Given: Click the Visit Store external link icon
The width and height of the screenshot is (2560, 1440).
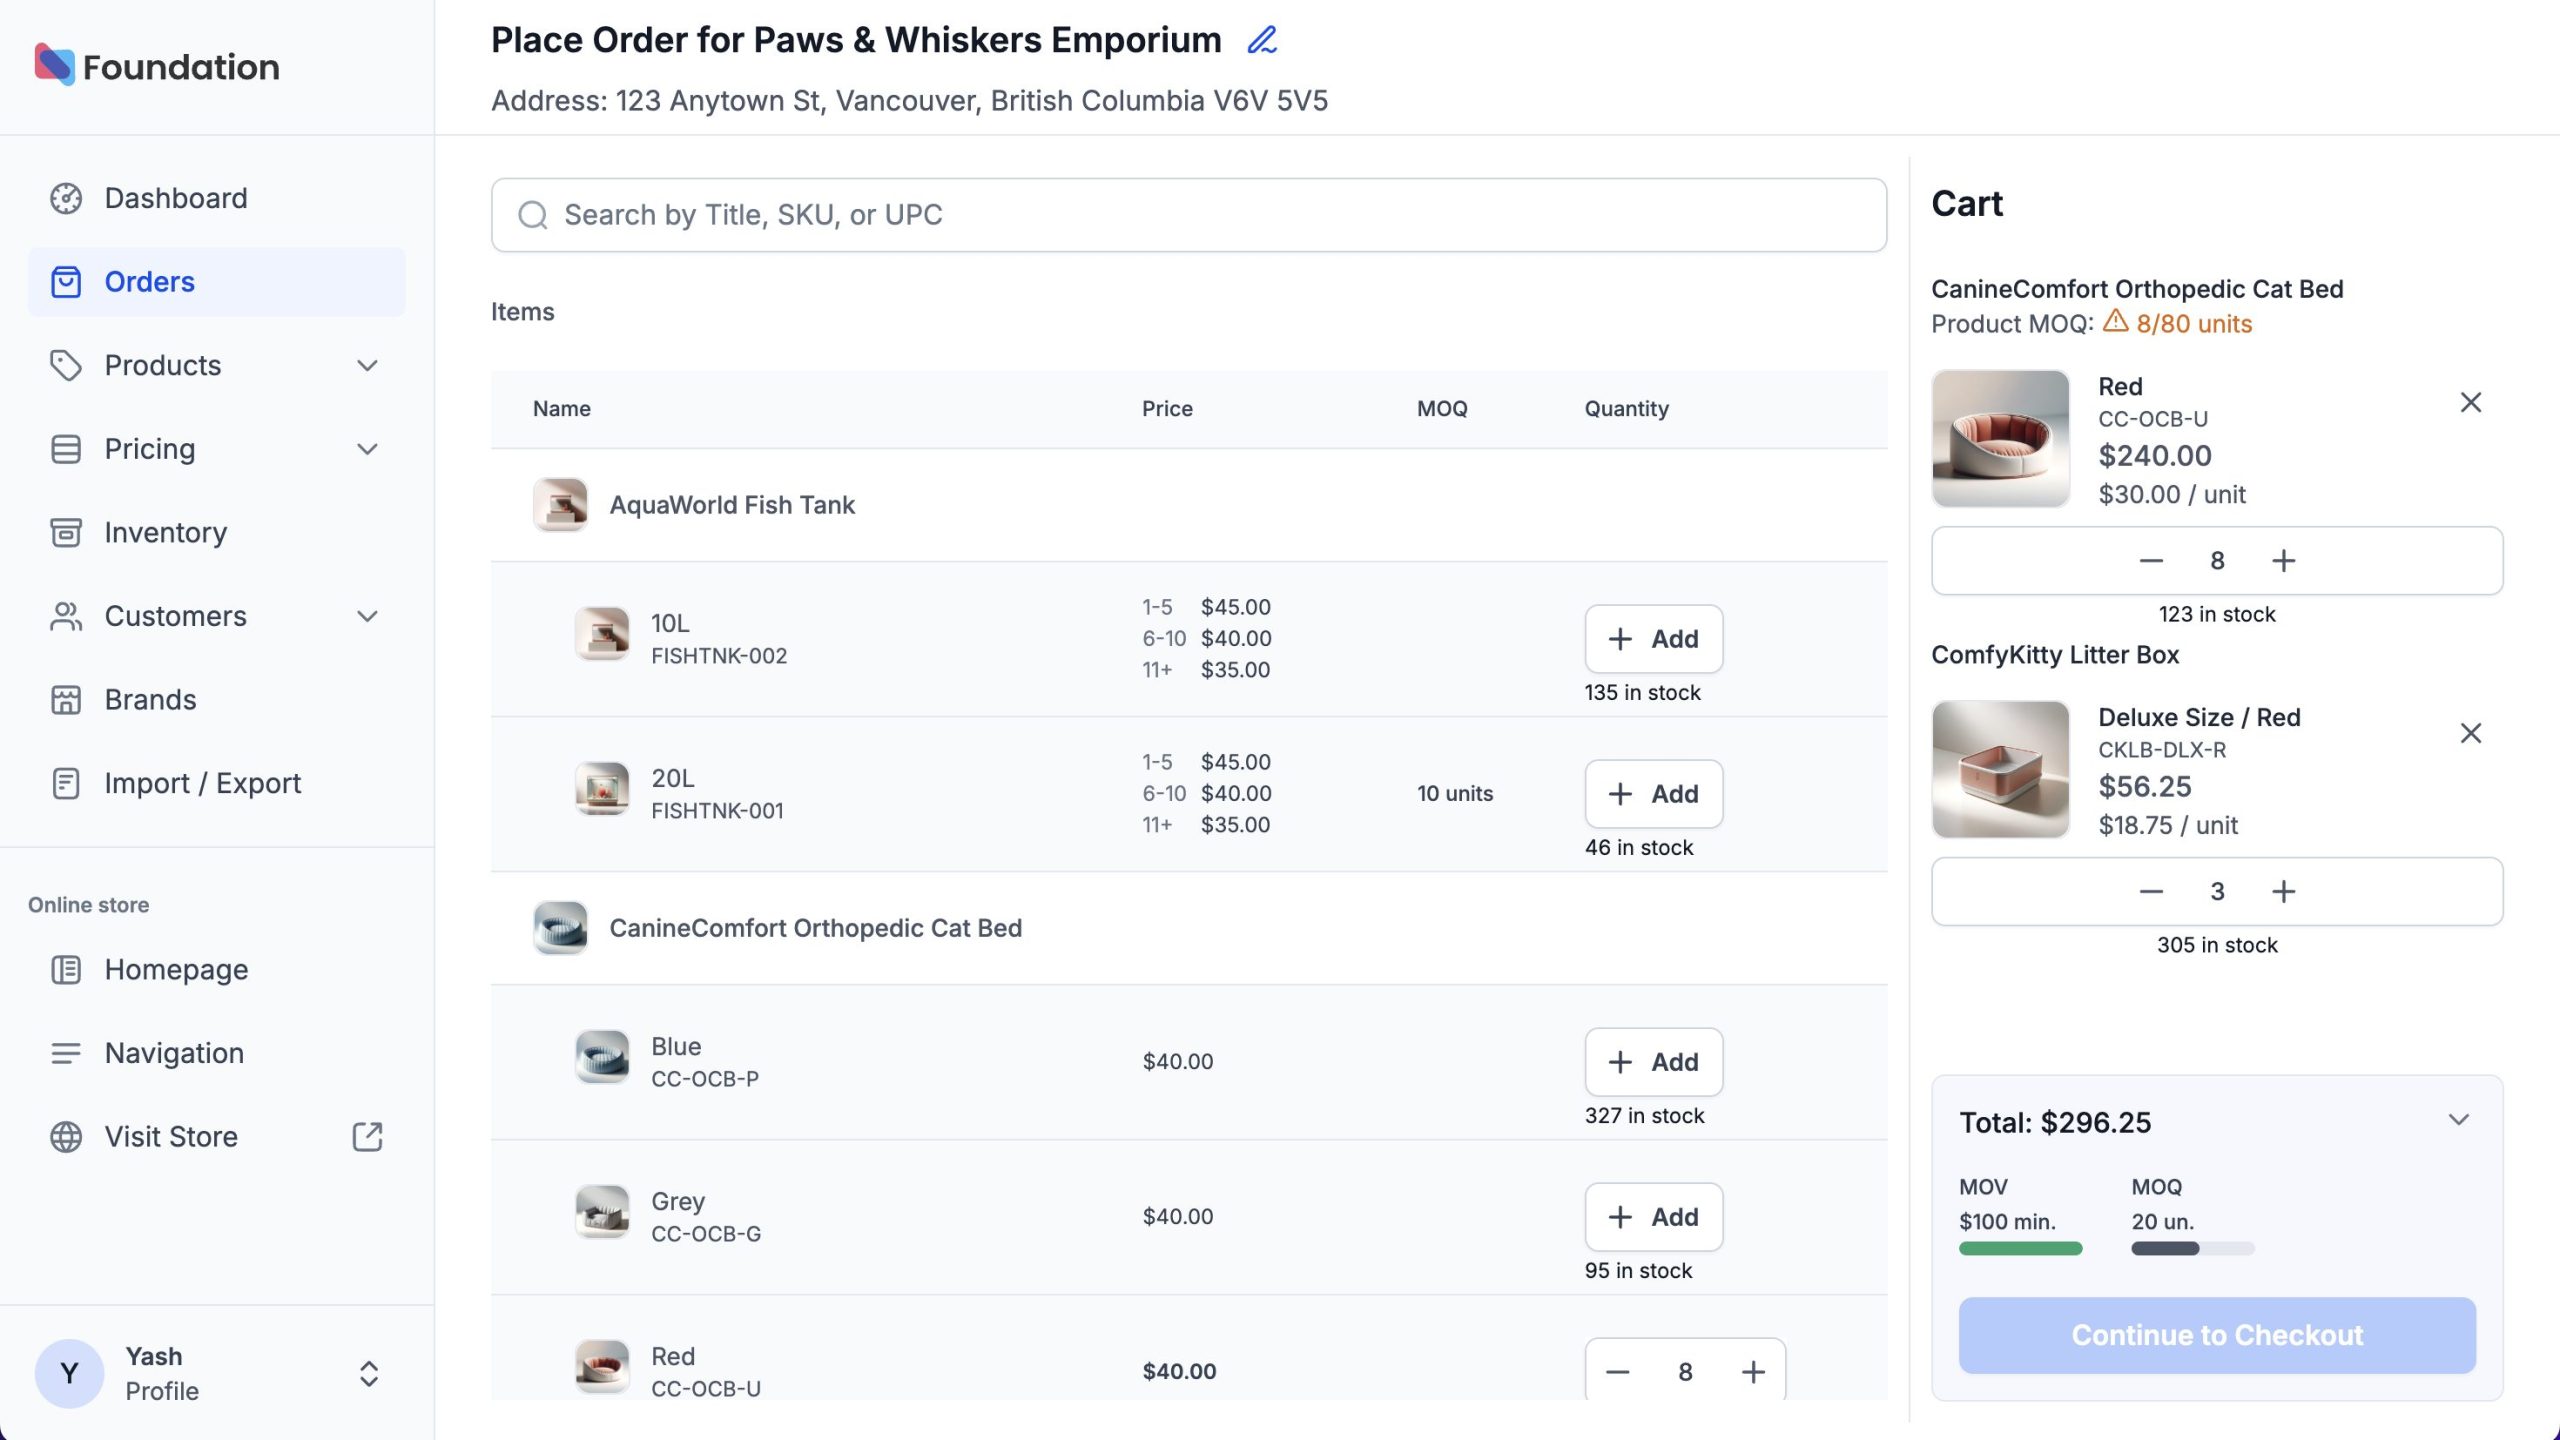Looking at the screenshot, I should point(367,1136).
